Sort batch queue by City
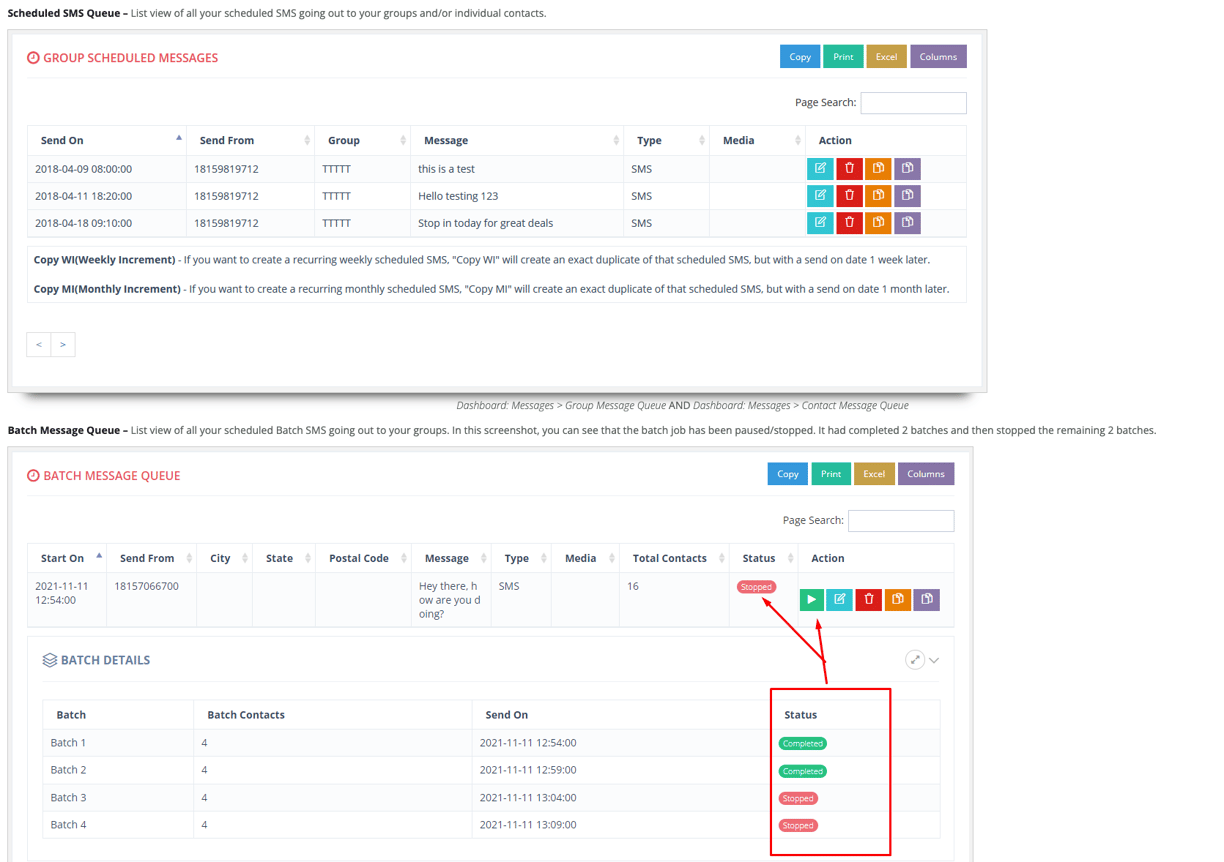 tap(225, 558)
